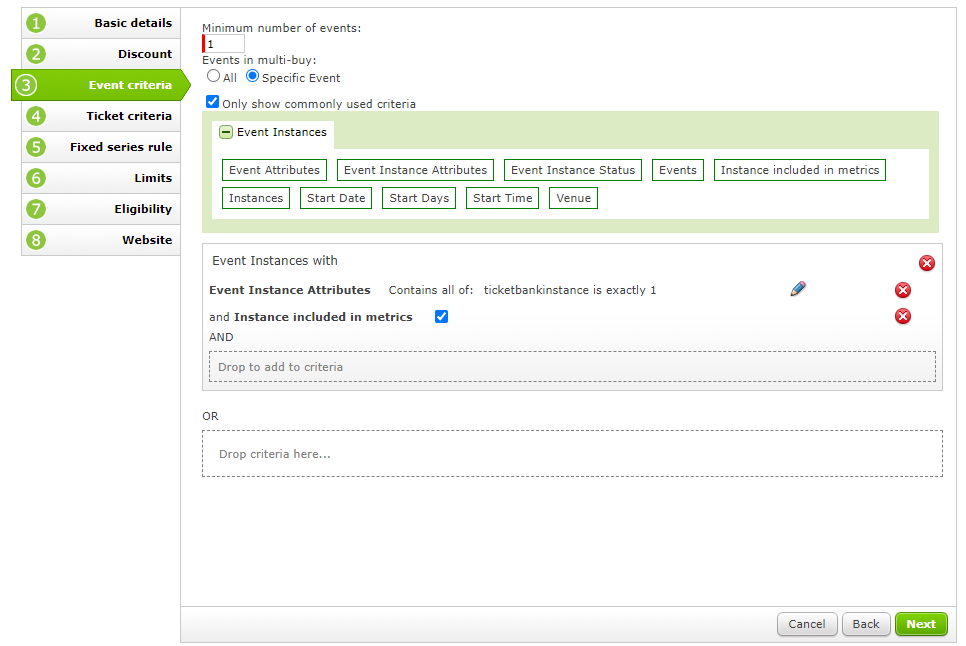Click the Instance included in metrics tag
Screen dimensions: 966x646
point(800,170)
